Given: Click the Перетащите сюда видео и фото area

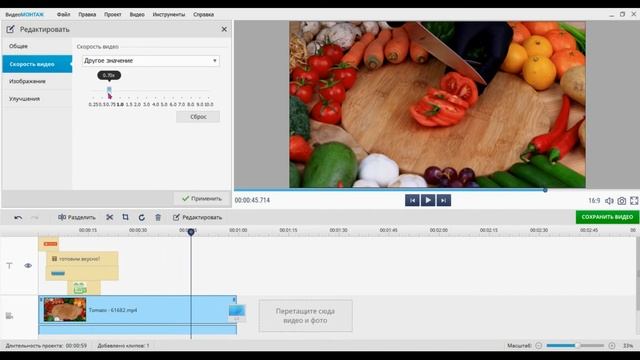Looking at the screenshot, I should (305, 316).
